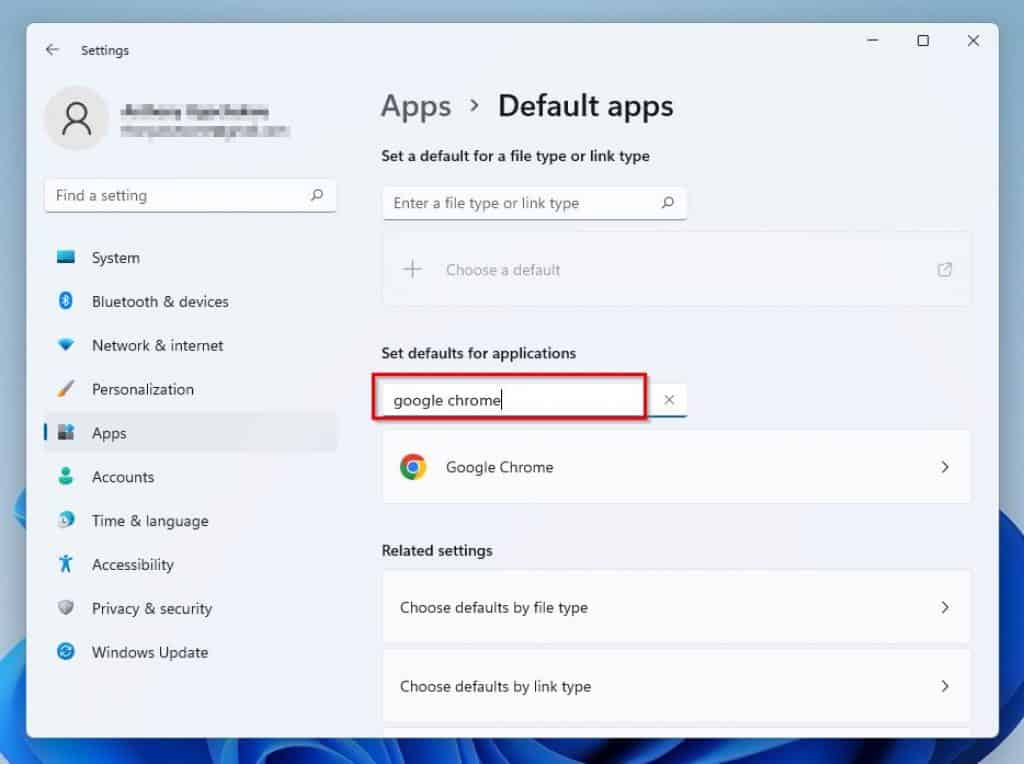Screen dimensions: 1024x764
Task: Select Personalization in sidebar
Action: coord(191,389)
